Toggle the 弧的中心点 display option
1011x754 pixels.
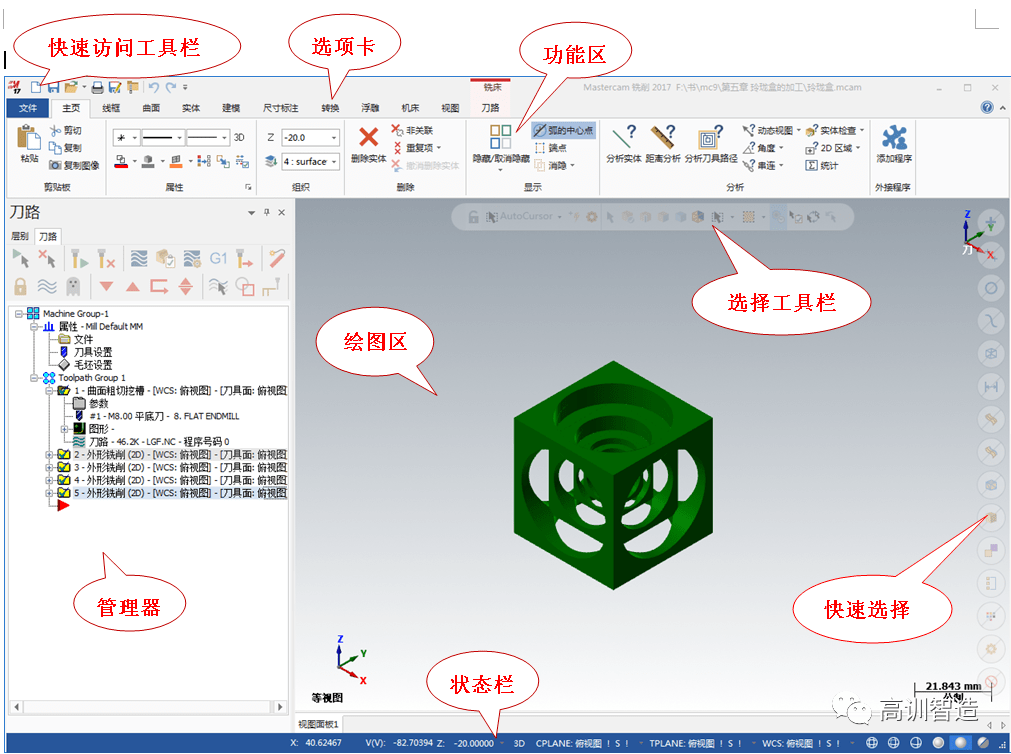coord(564,130)
